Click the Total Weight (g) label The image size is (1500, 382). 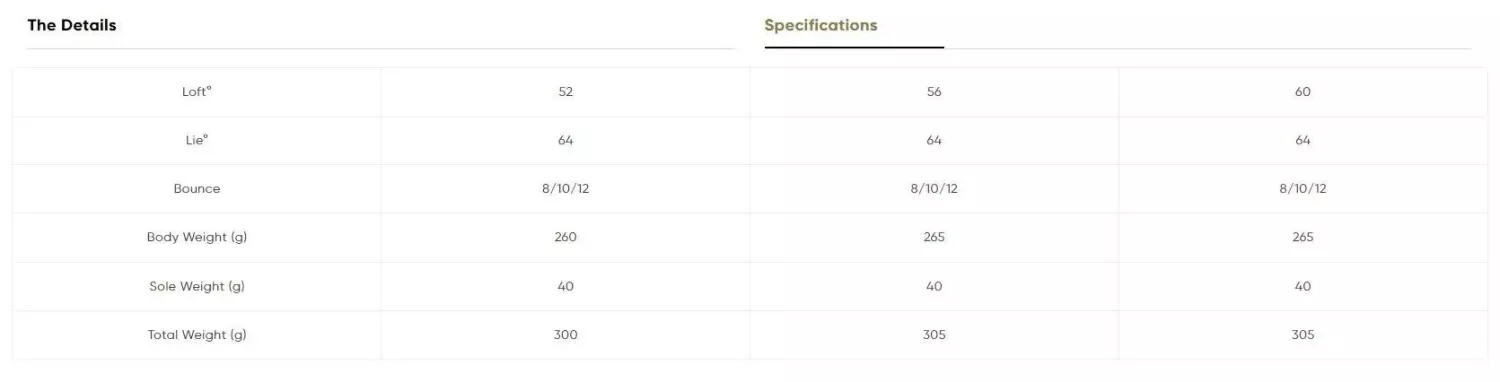tap(197, 335)
